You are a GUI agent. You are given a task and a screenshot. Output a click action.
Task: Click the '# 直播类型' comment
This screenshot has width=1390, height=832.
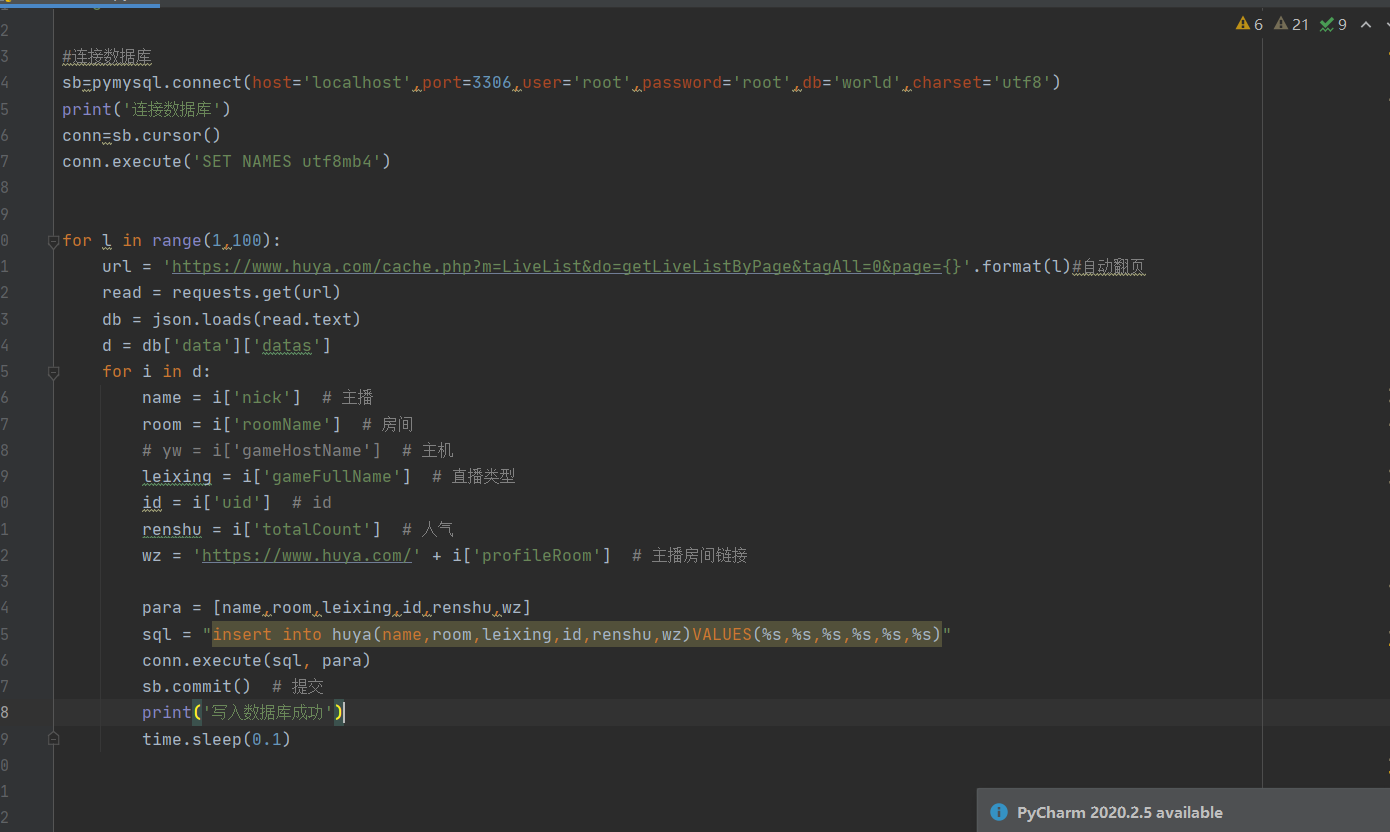(x=474, y=476)
